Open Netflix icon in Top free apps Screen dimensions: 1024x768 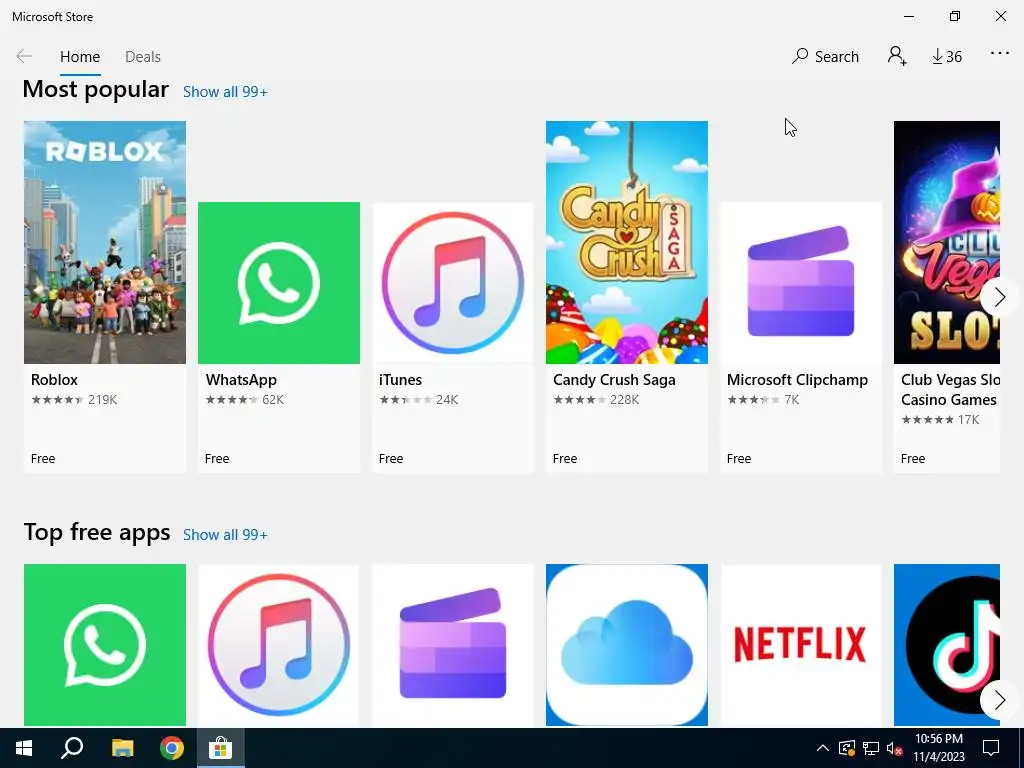801,645
